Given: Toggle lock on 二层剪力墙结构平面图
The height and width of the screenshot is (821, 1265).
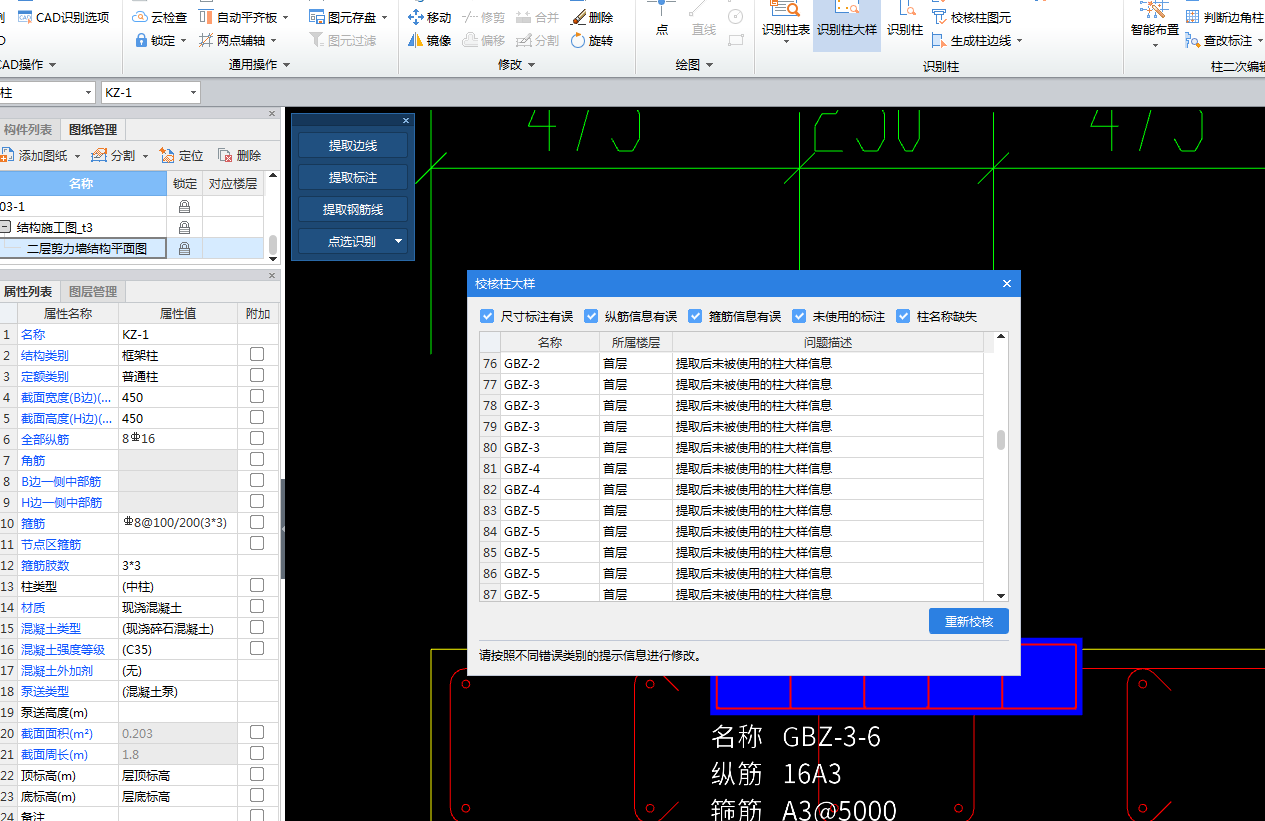Looking at the screenshot, I should click(x=184, y=248).
